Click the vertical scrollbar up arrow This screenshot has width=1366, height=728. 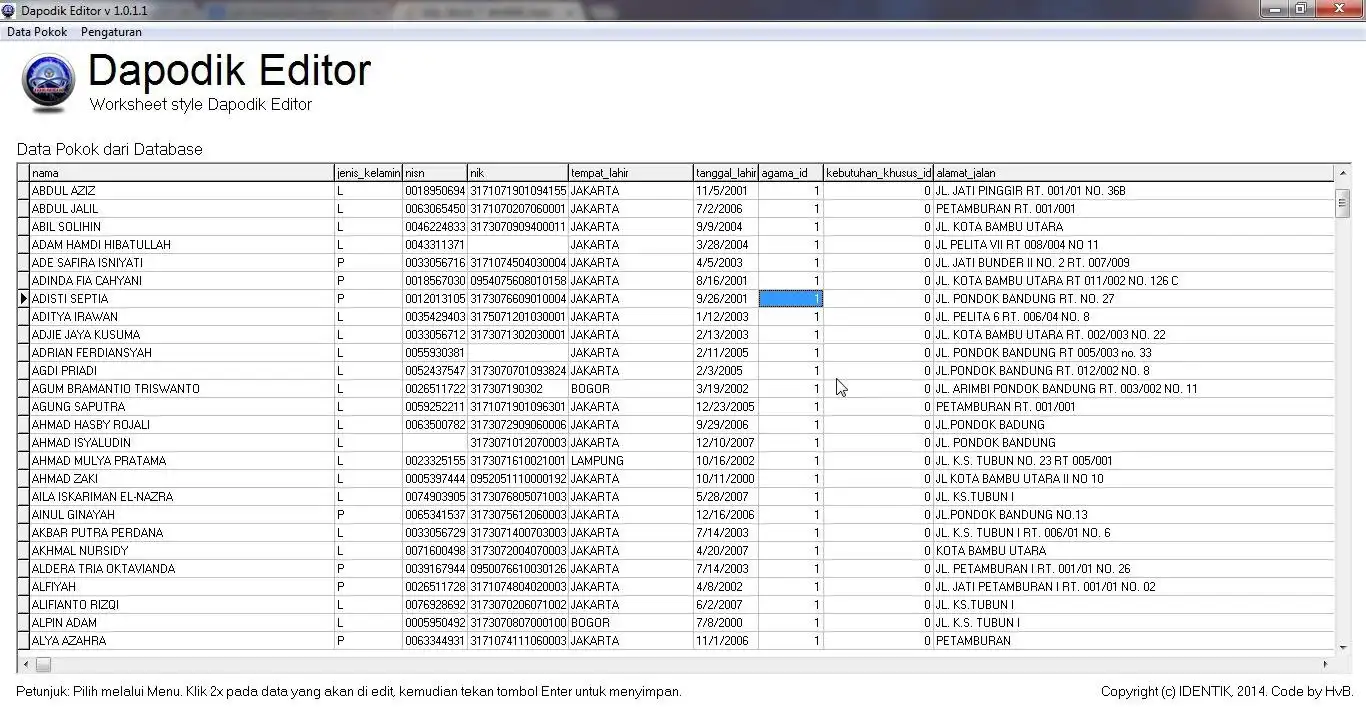(1343, 173)
